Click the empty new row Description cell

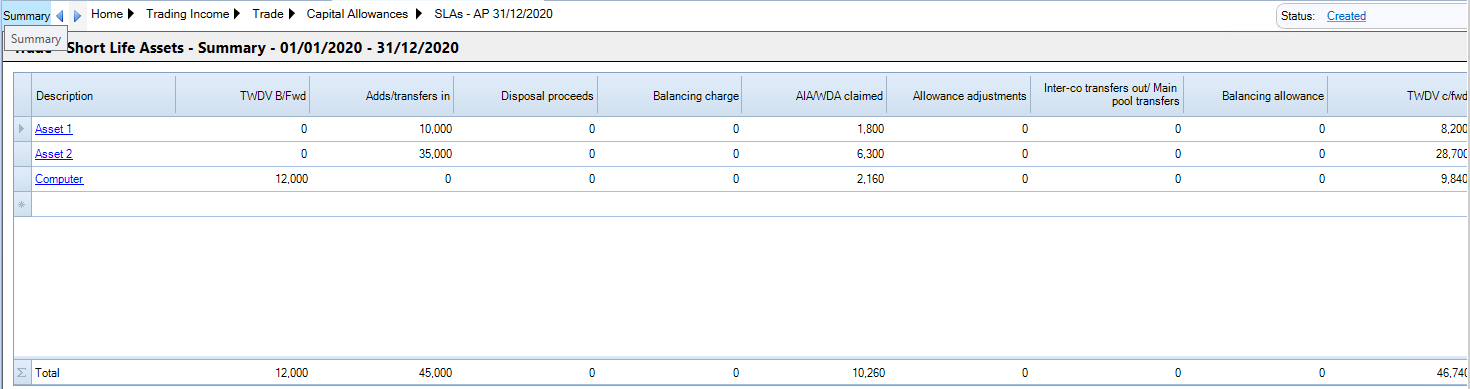point(104,204)
